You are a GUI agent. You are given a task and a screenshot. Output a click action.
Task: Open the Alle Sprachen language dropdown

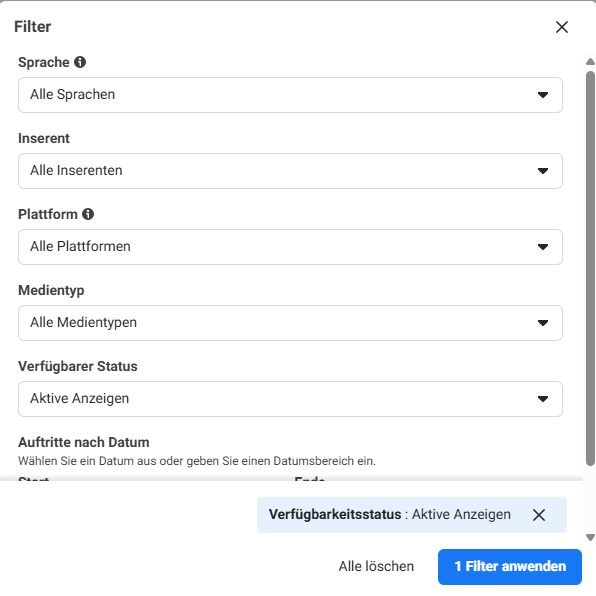click(x=290, y=95)
